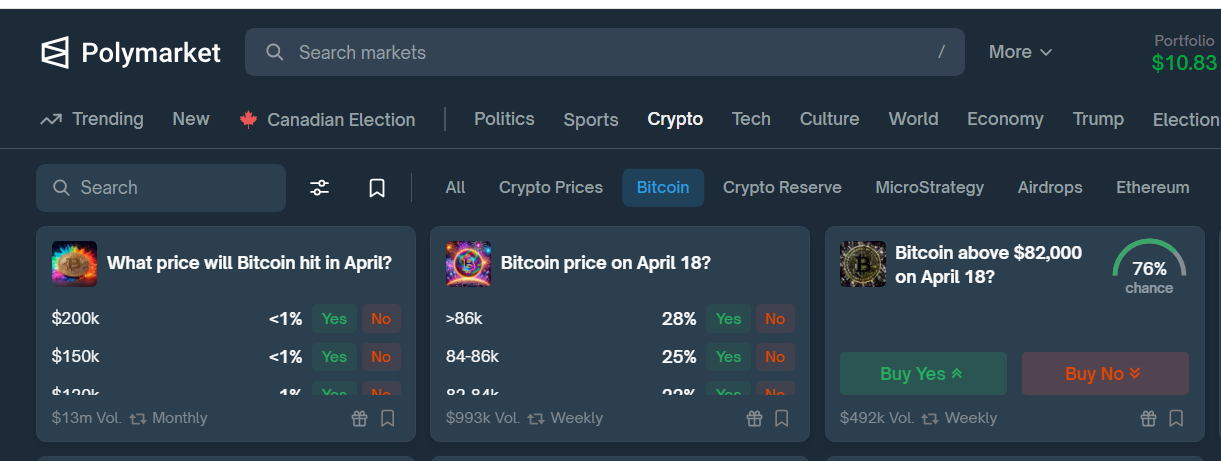Click the Polymarket logo icon
1221x461 pixels.
click(55, 52)
